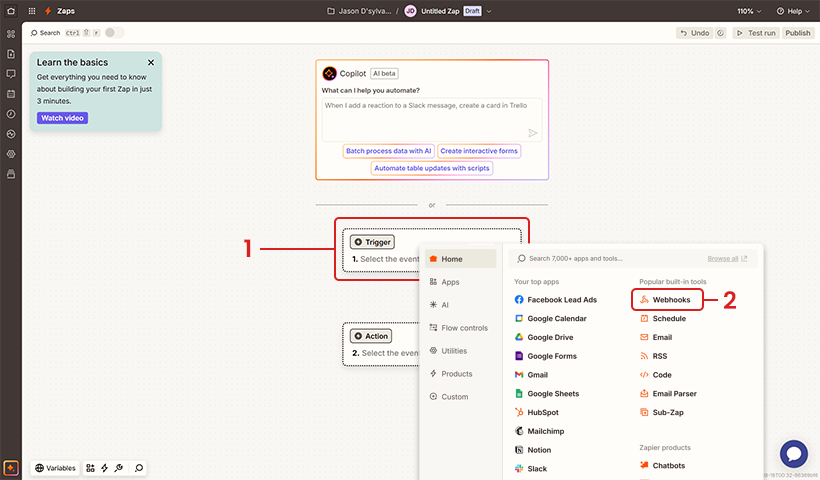Screen dimensions: 820x480
Task: Open the Copilot sparkle icon in sidebar
Action: [x=11, y=467]
